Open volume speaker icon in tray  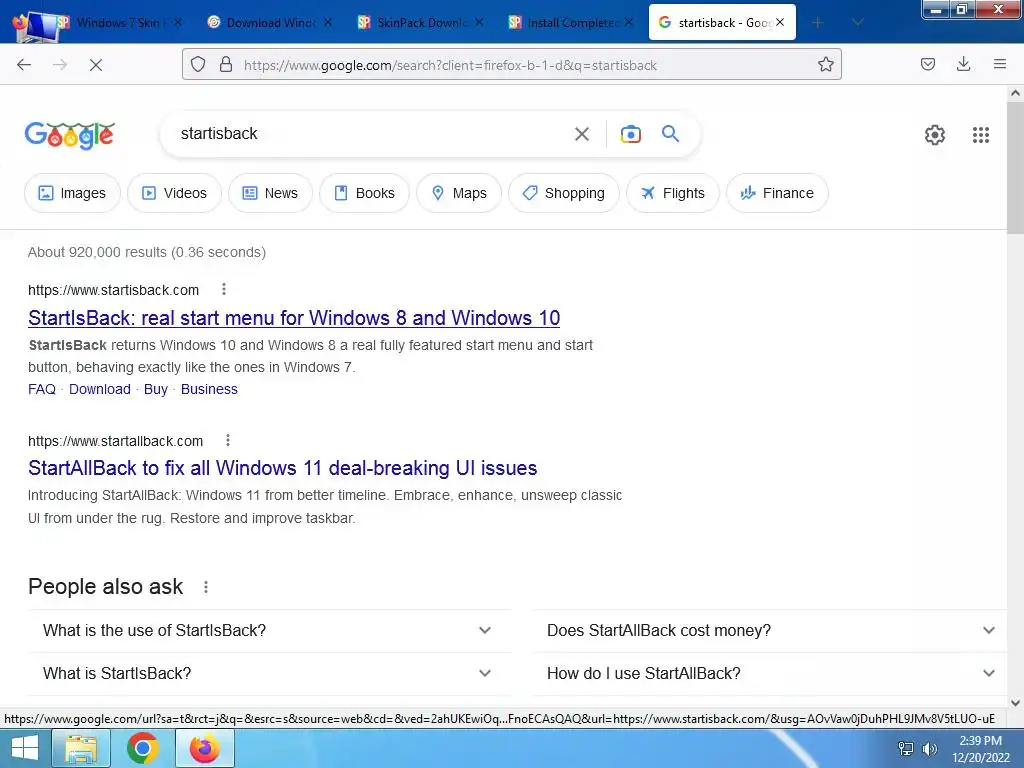pyautogui.click(x=929, y=748)
